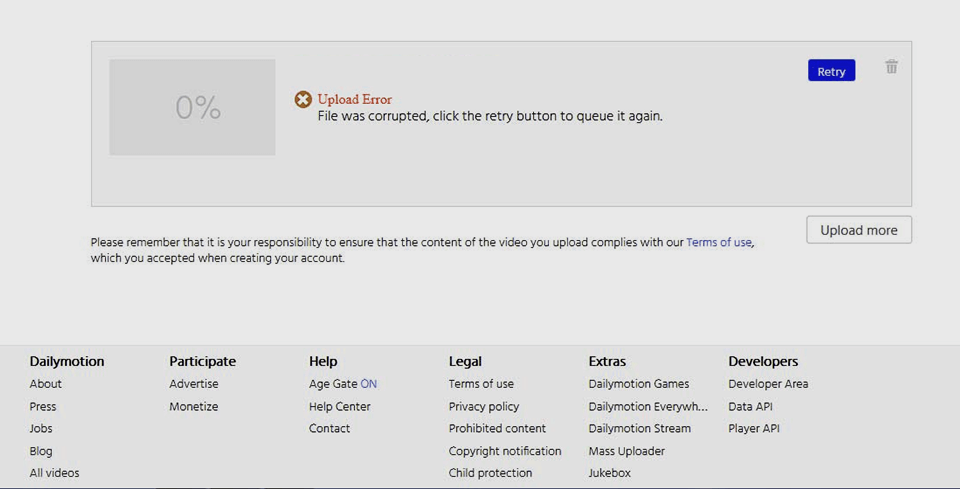Click the red Upload Error icon
The height and width of the screenshot is (489, 960).
[x=303, y=99]
